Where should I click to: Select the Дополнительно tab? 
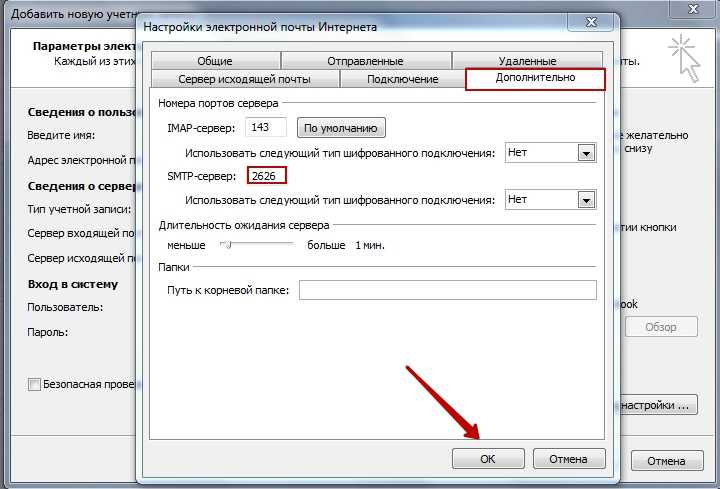(535, 78)
